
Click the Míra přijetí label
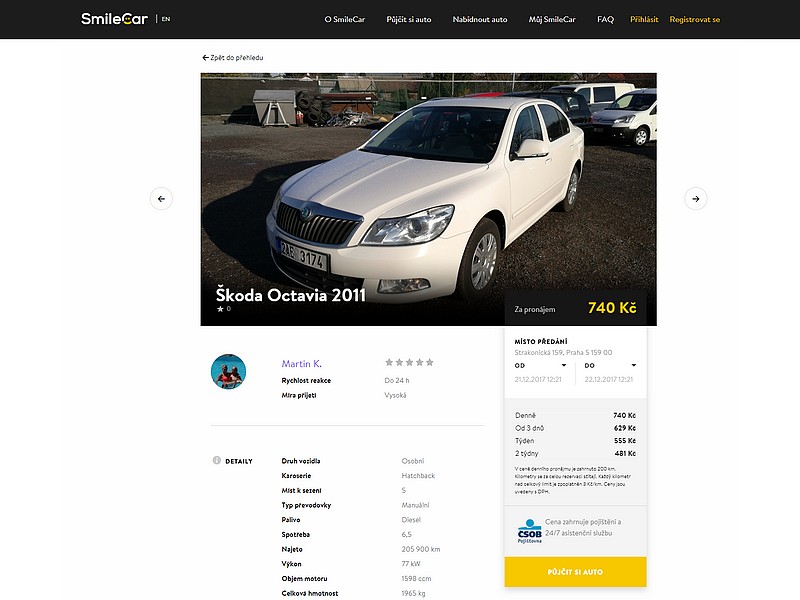[298, 395]
